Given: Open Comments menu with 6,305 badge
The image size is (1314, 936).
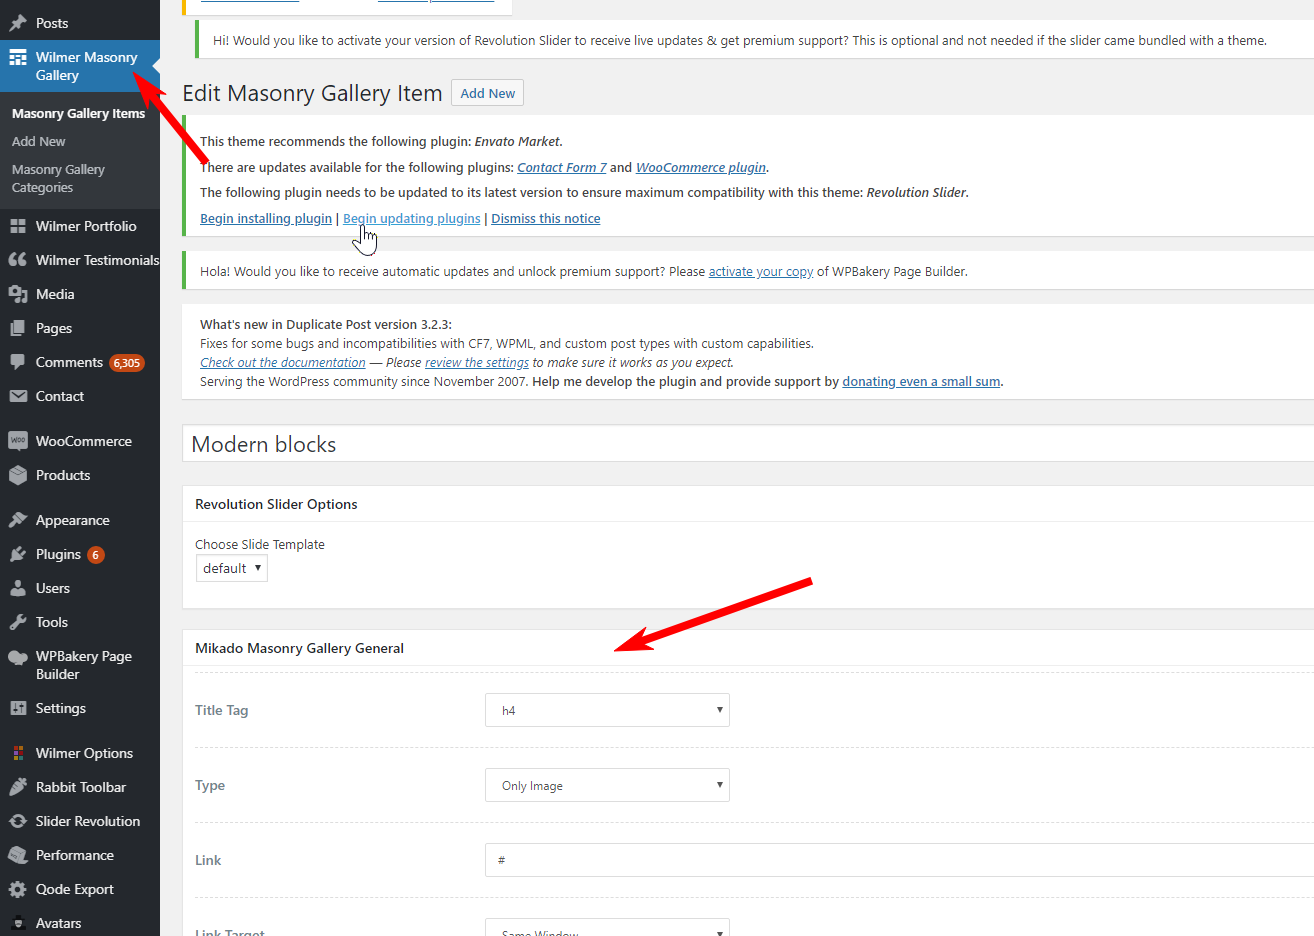Looking at the screenshot, I should pos(80,362).
